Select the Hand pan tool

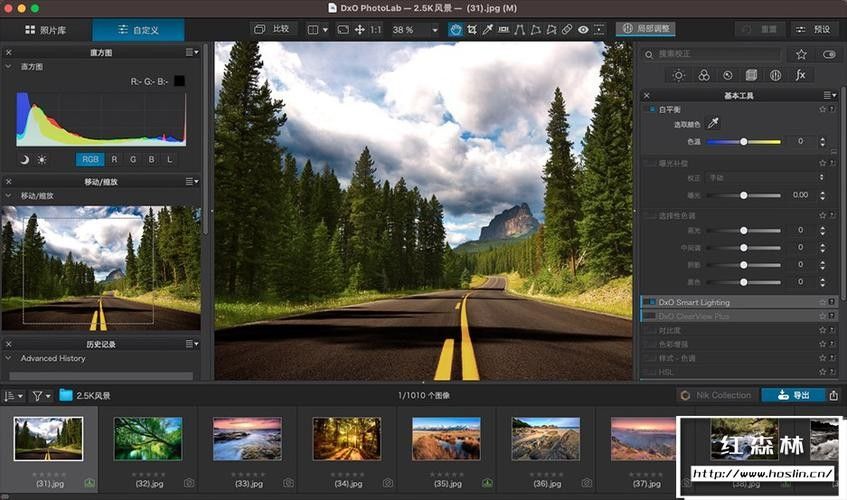click(x=455, y=30)
